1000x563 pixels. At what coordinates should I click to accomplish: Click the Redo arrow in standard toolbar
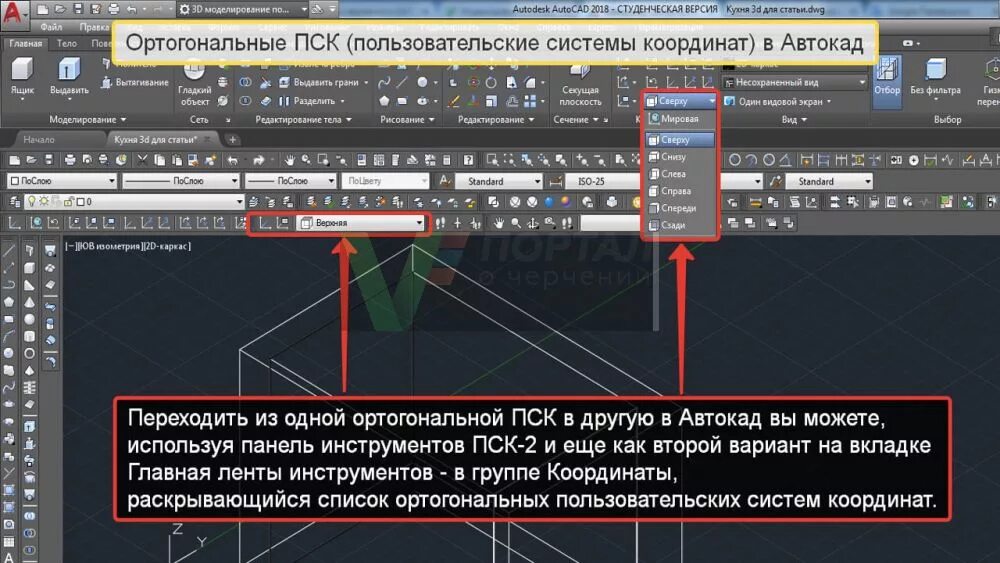click(x=258, y=160)
